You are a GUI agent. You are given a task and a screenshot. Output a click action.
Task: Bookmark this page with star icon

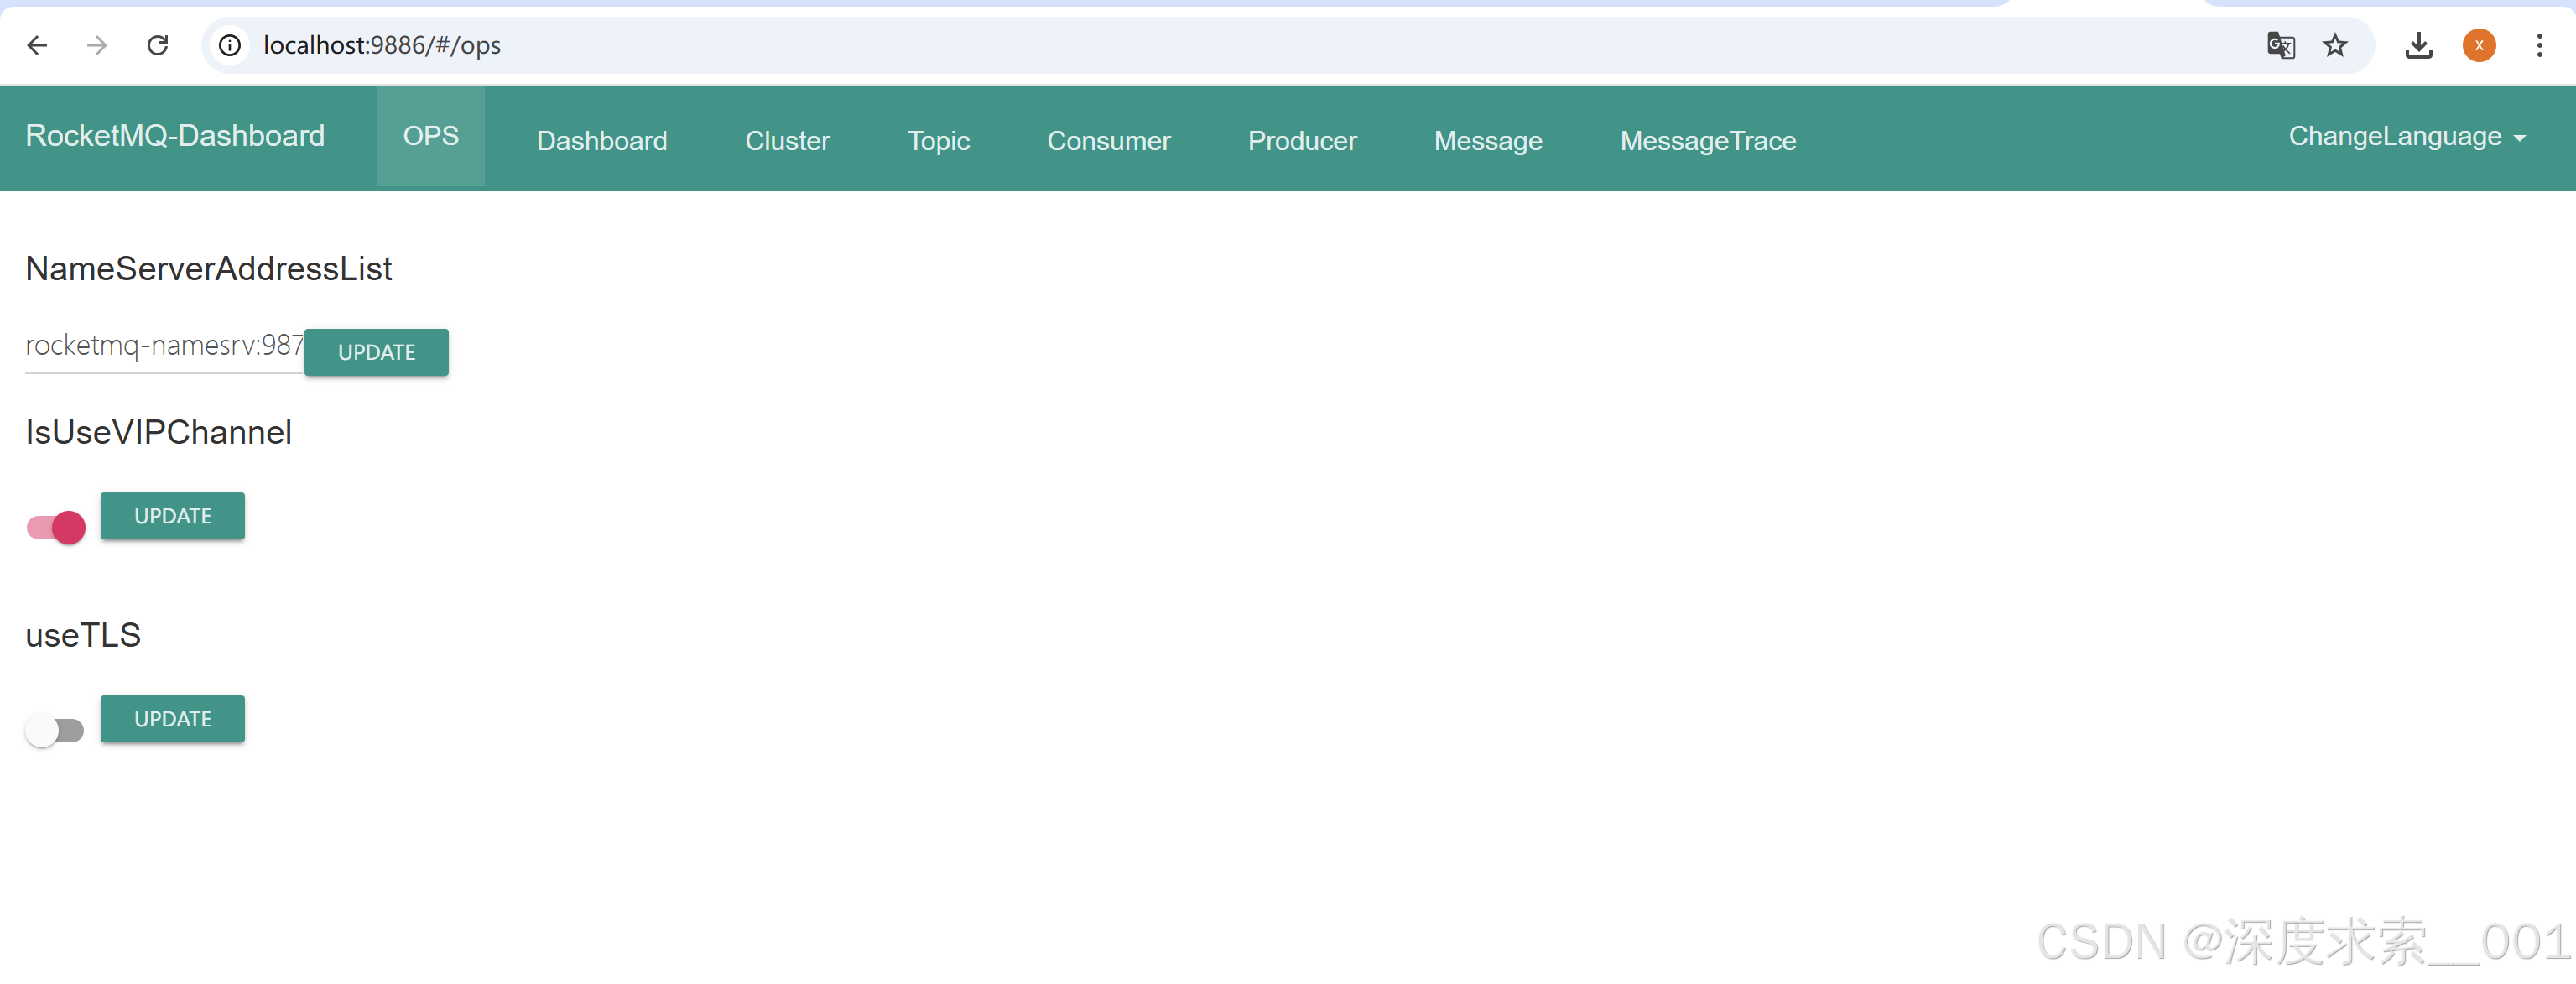[2335, 45]
